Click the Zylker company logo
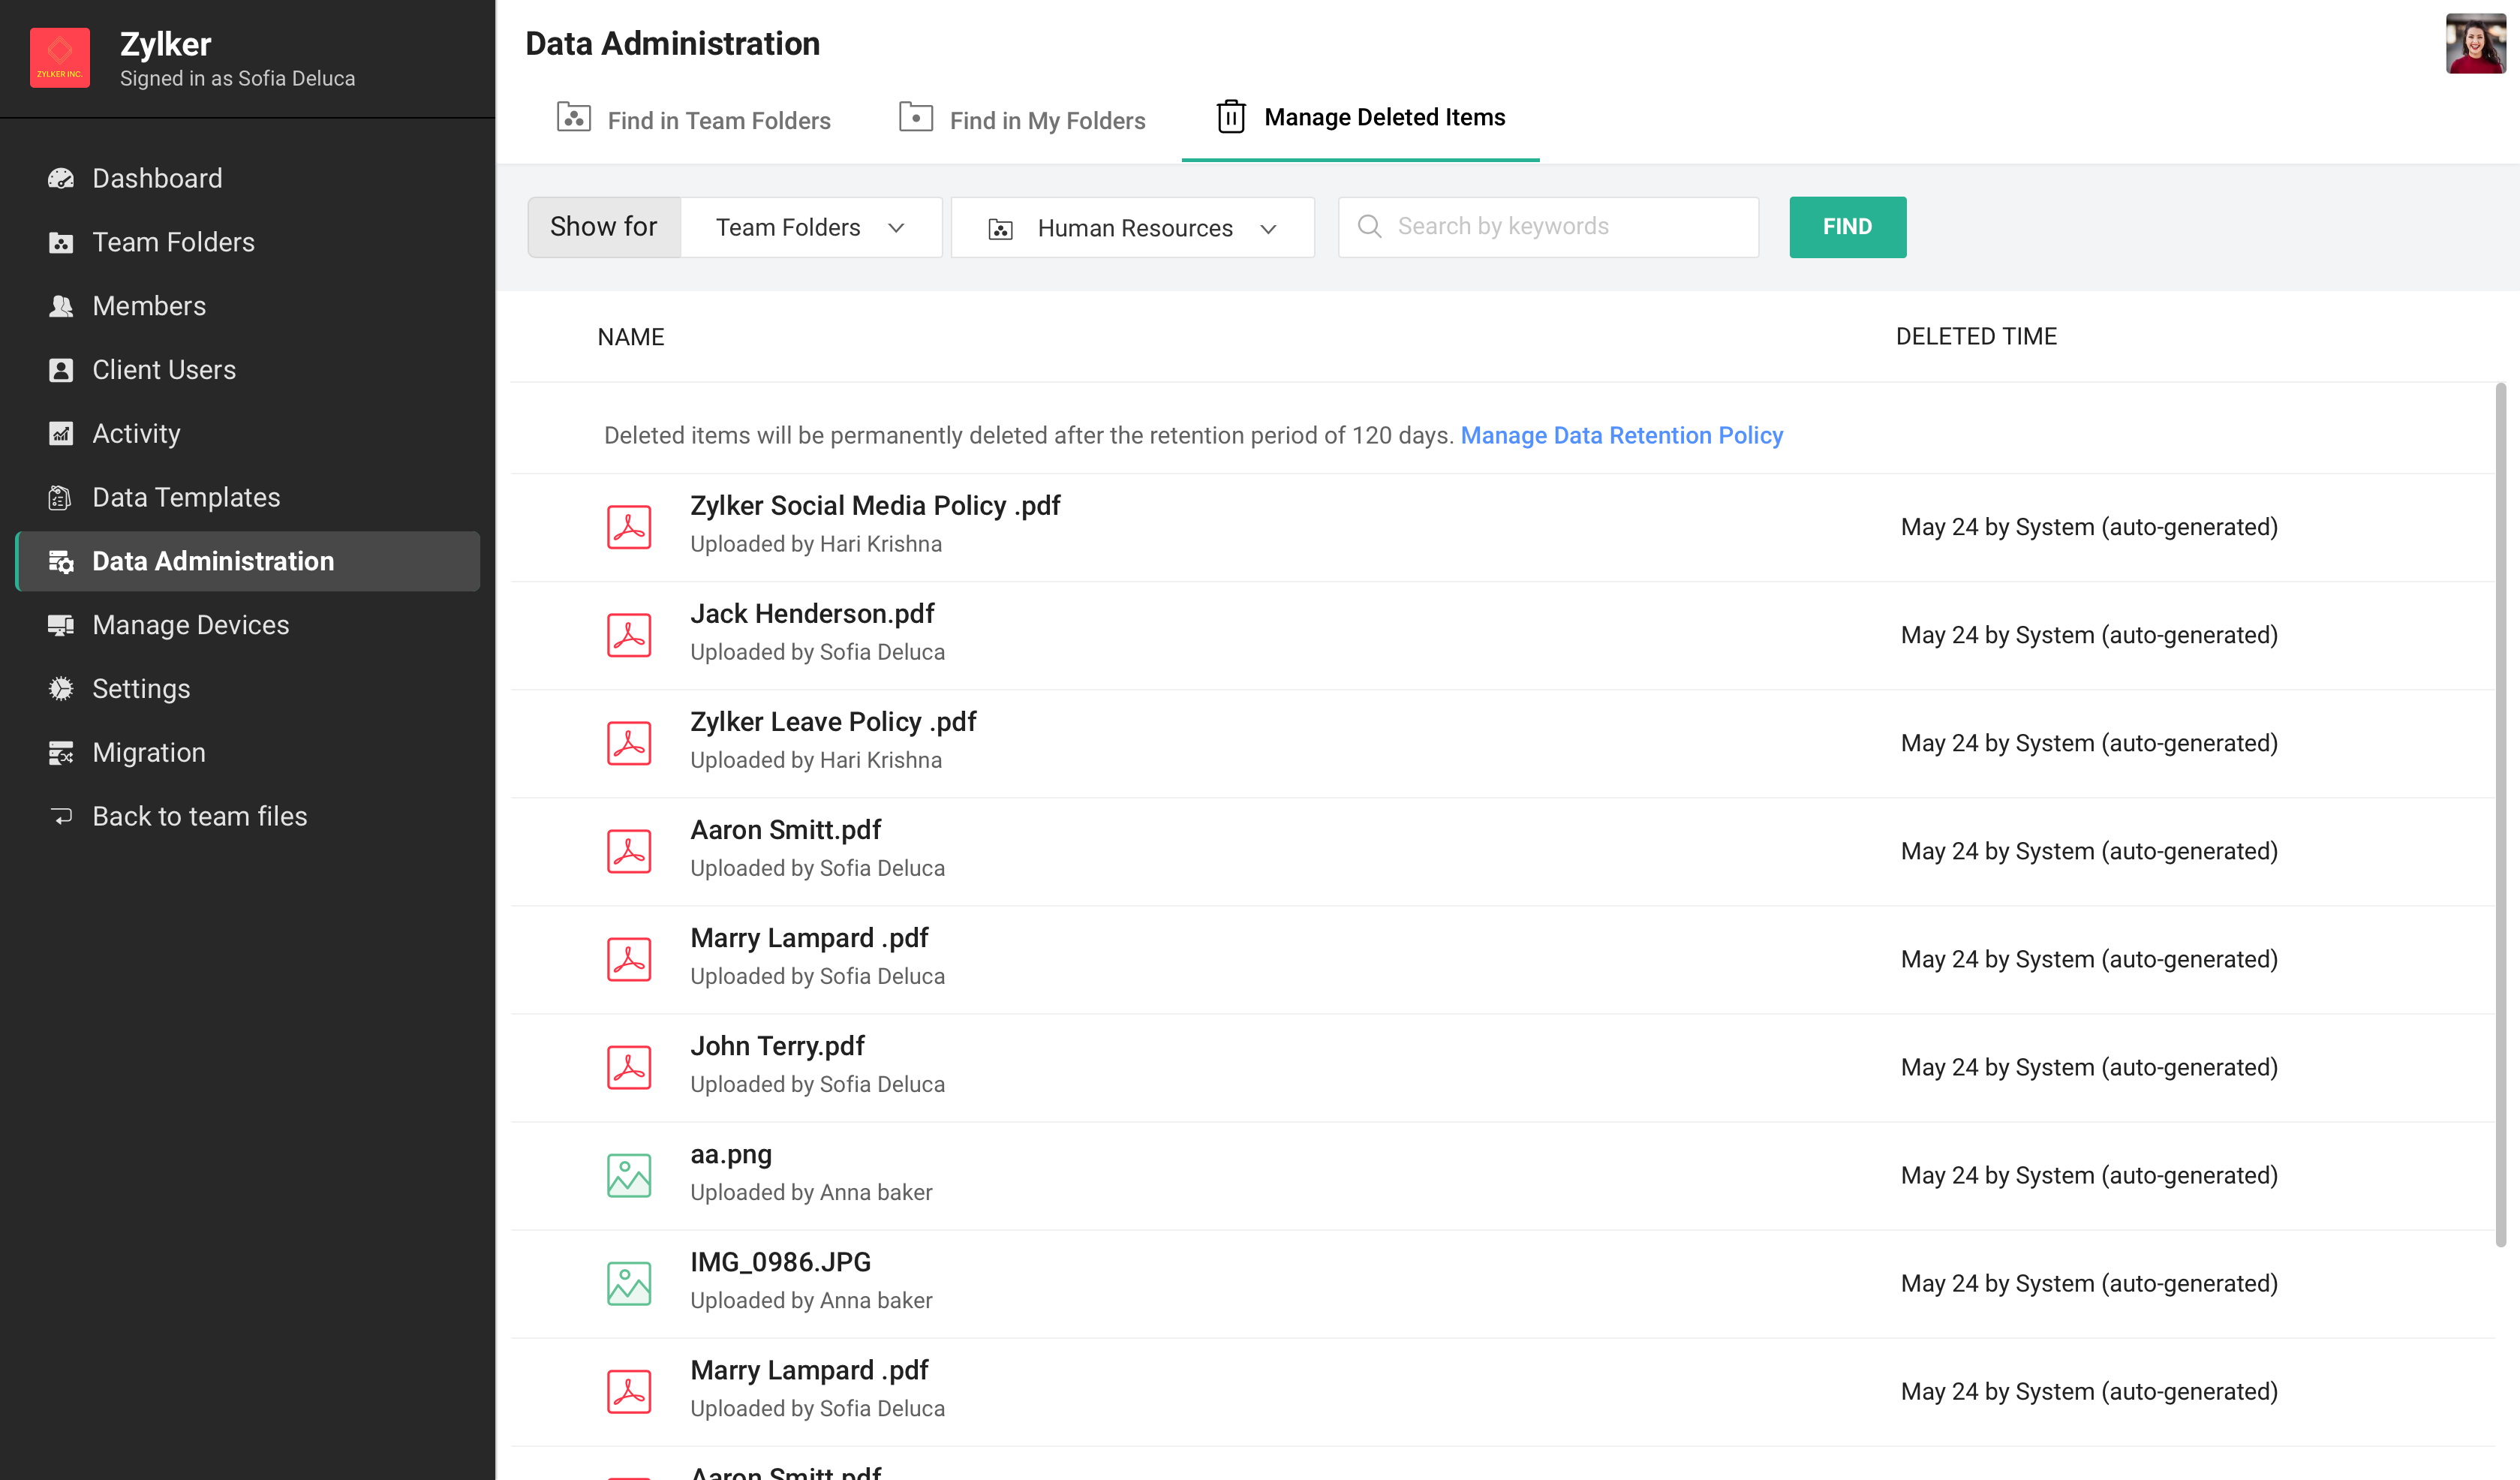This screenshot has height=1480, width=2520. click(x=60, y=58)
